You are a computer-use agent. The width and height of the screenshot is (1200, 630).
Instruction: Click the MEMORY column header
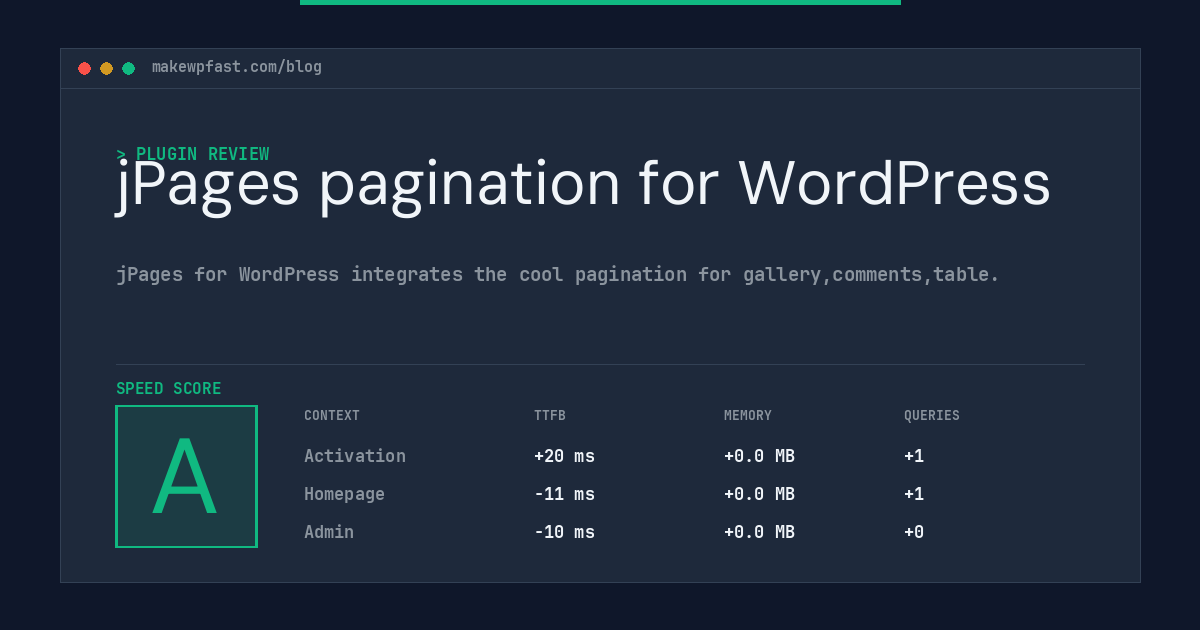[748, 416]
